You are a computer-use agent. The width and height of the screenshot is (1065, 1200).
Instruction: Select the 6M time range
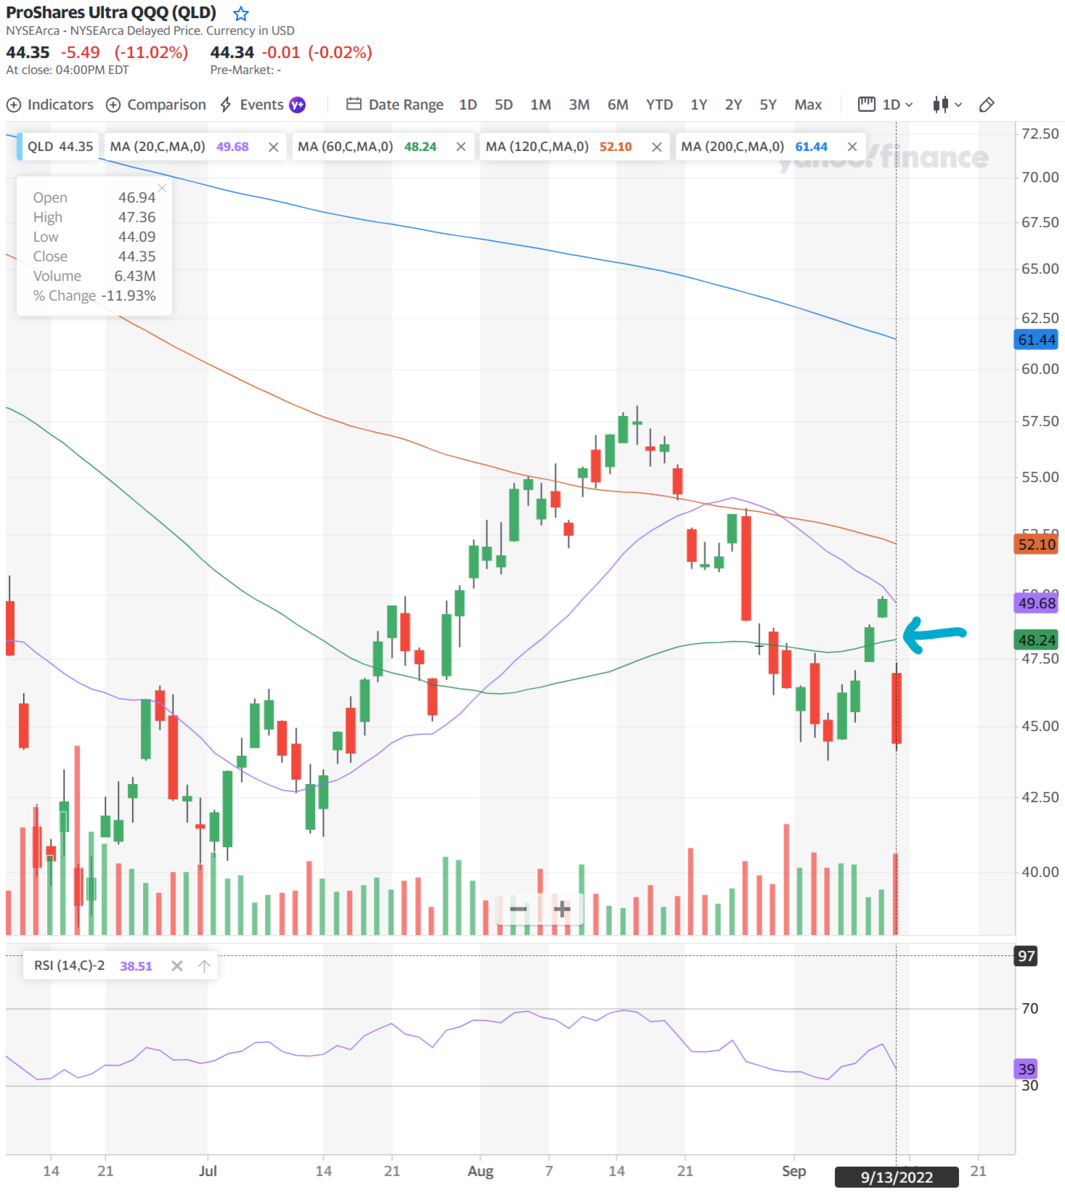[618, 105]
